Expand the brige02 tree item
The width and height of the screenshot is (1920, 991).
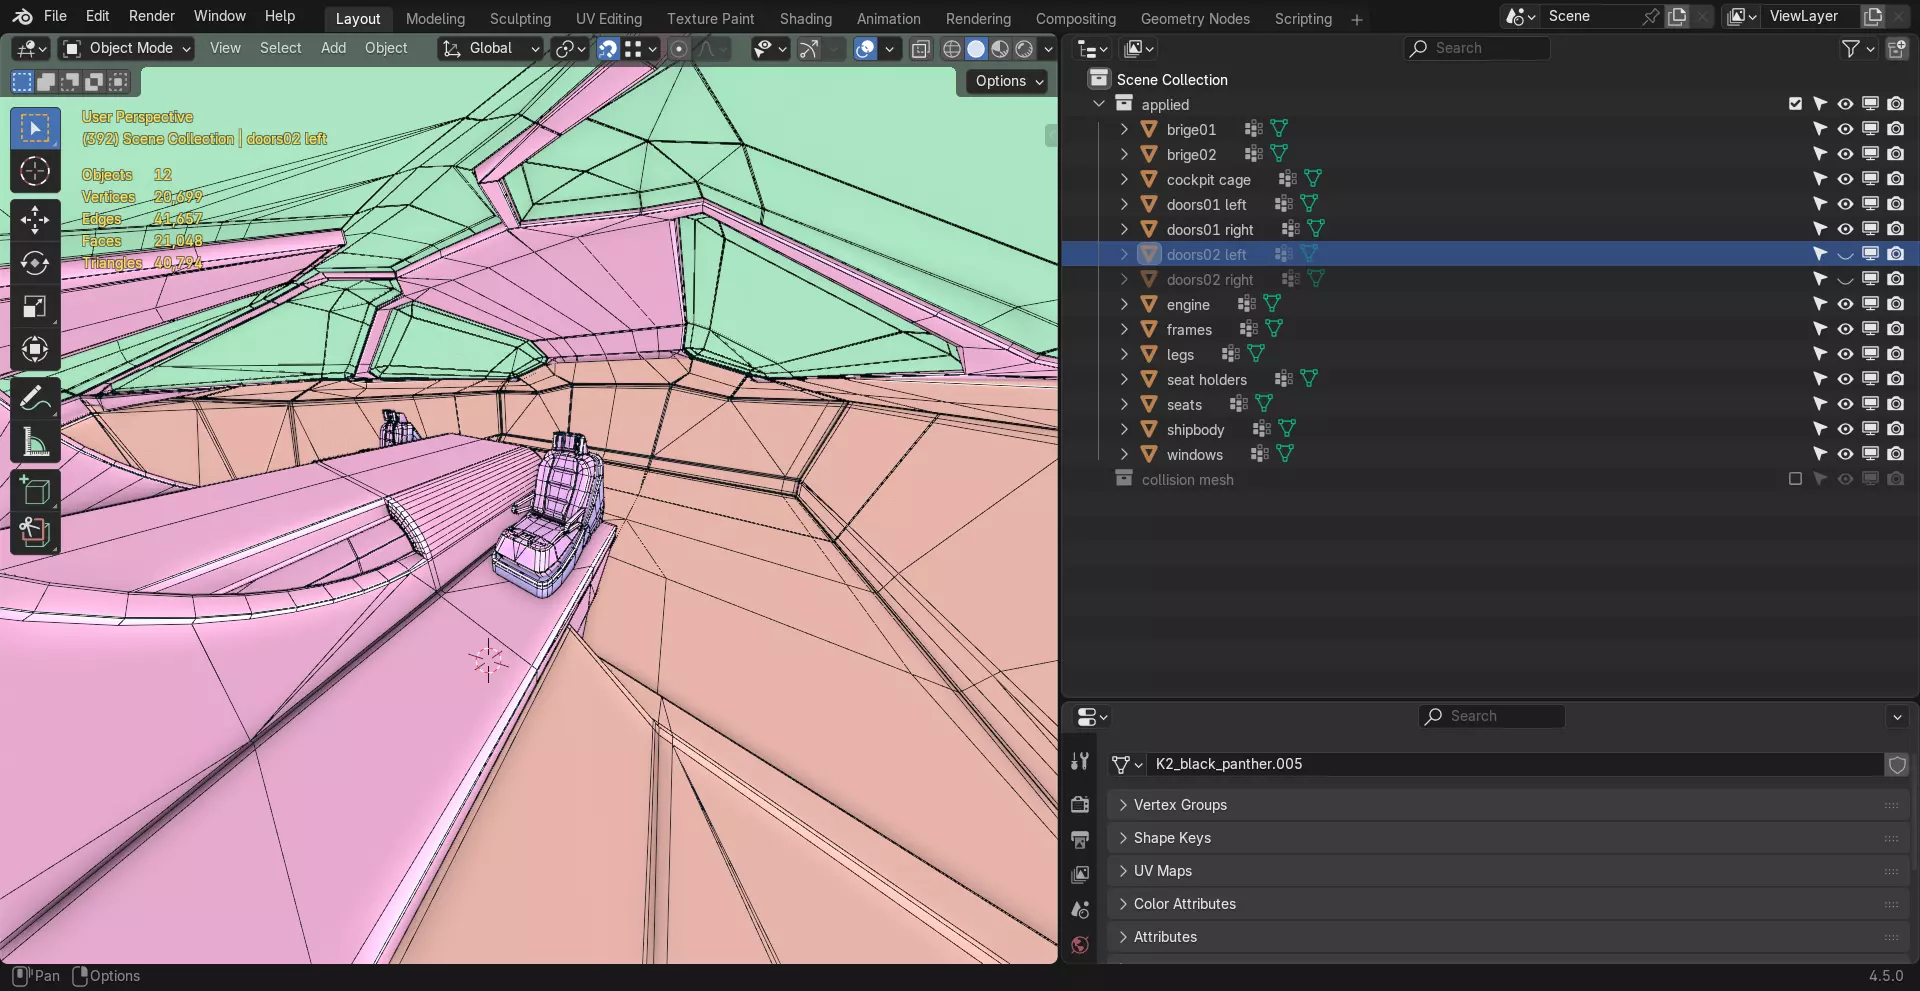pyautogui.click(x=1124, y=154)
